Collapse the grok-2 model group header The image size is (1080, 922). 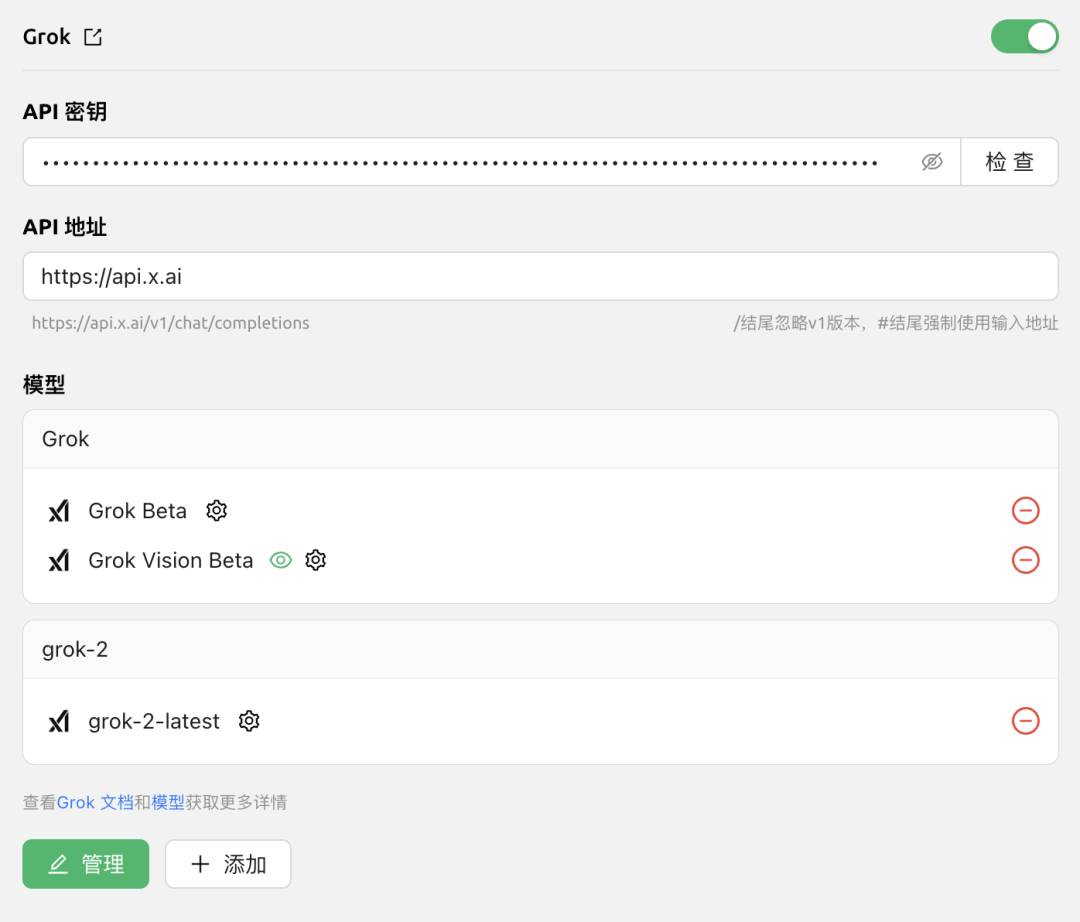(541, 649)
